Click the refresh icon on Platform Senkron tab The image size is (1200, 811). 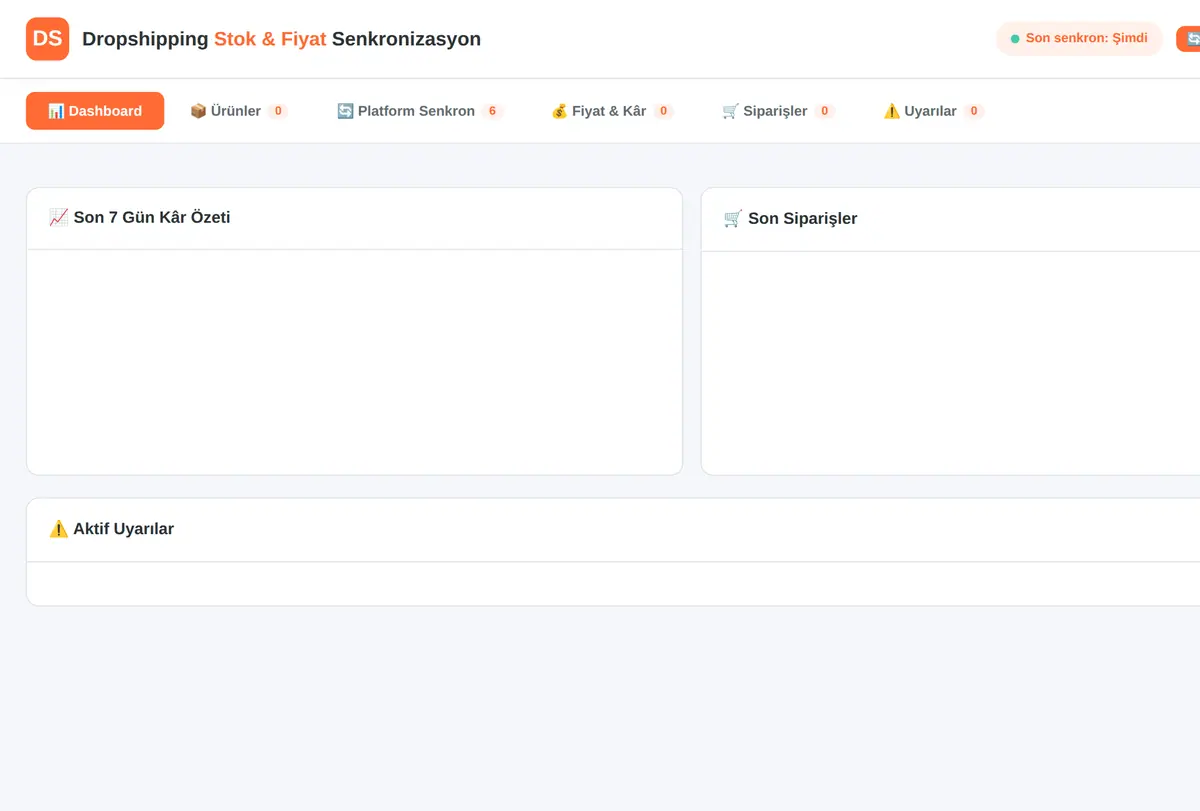pos(345,111)
